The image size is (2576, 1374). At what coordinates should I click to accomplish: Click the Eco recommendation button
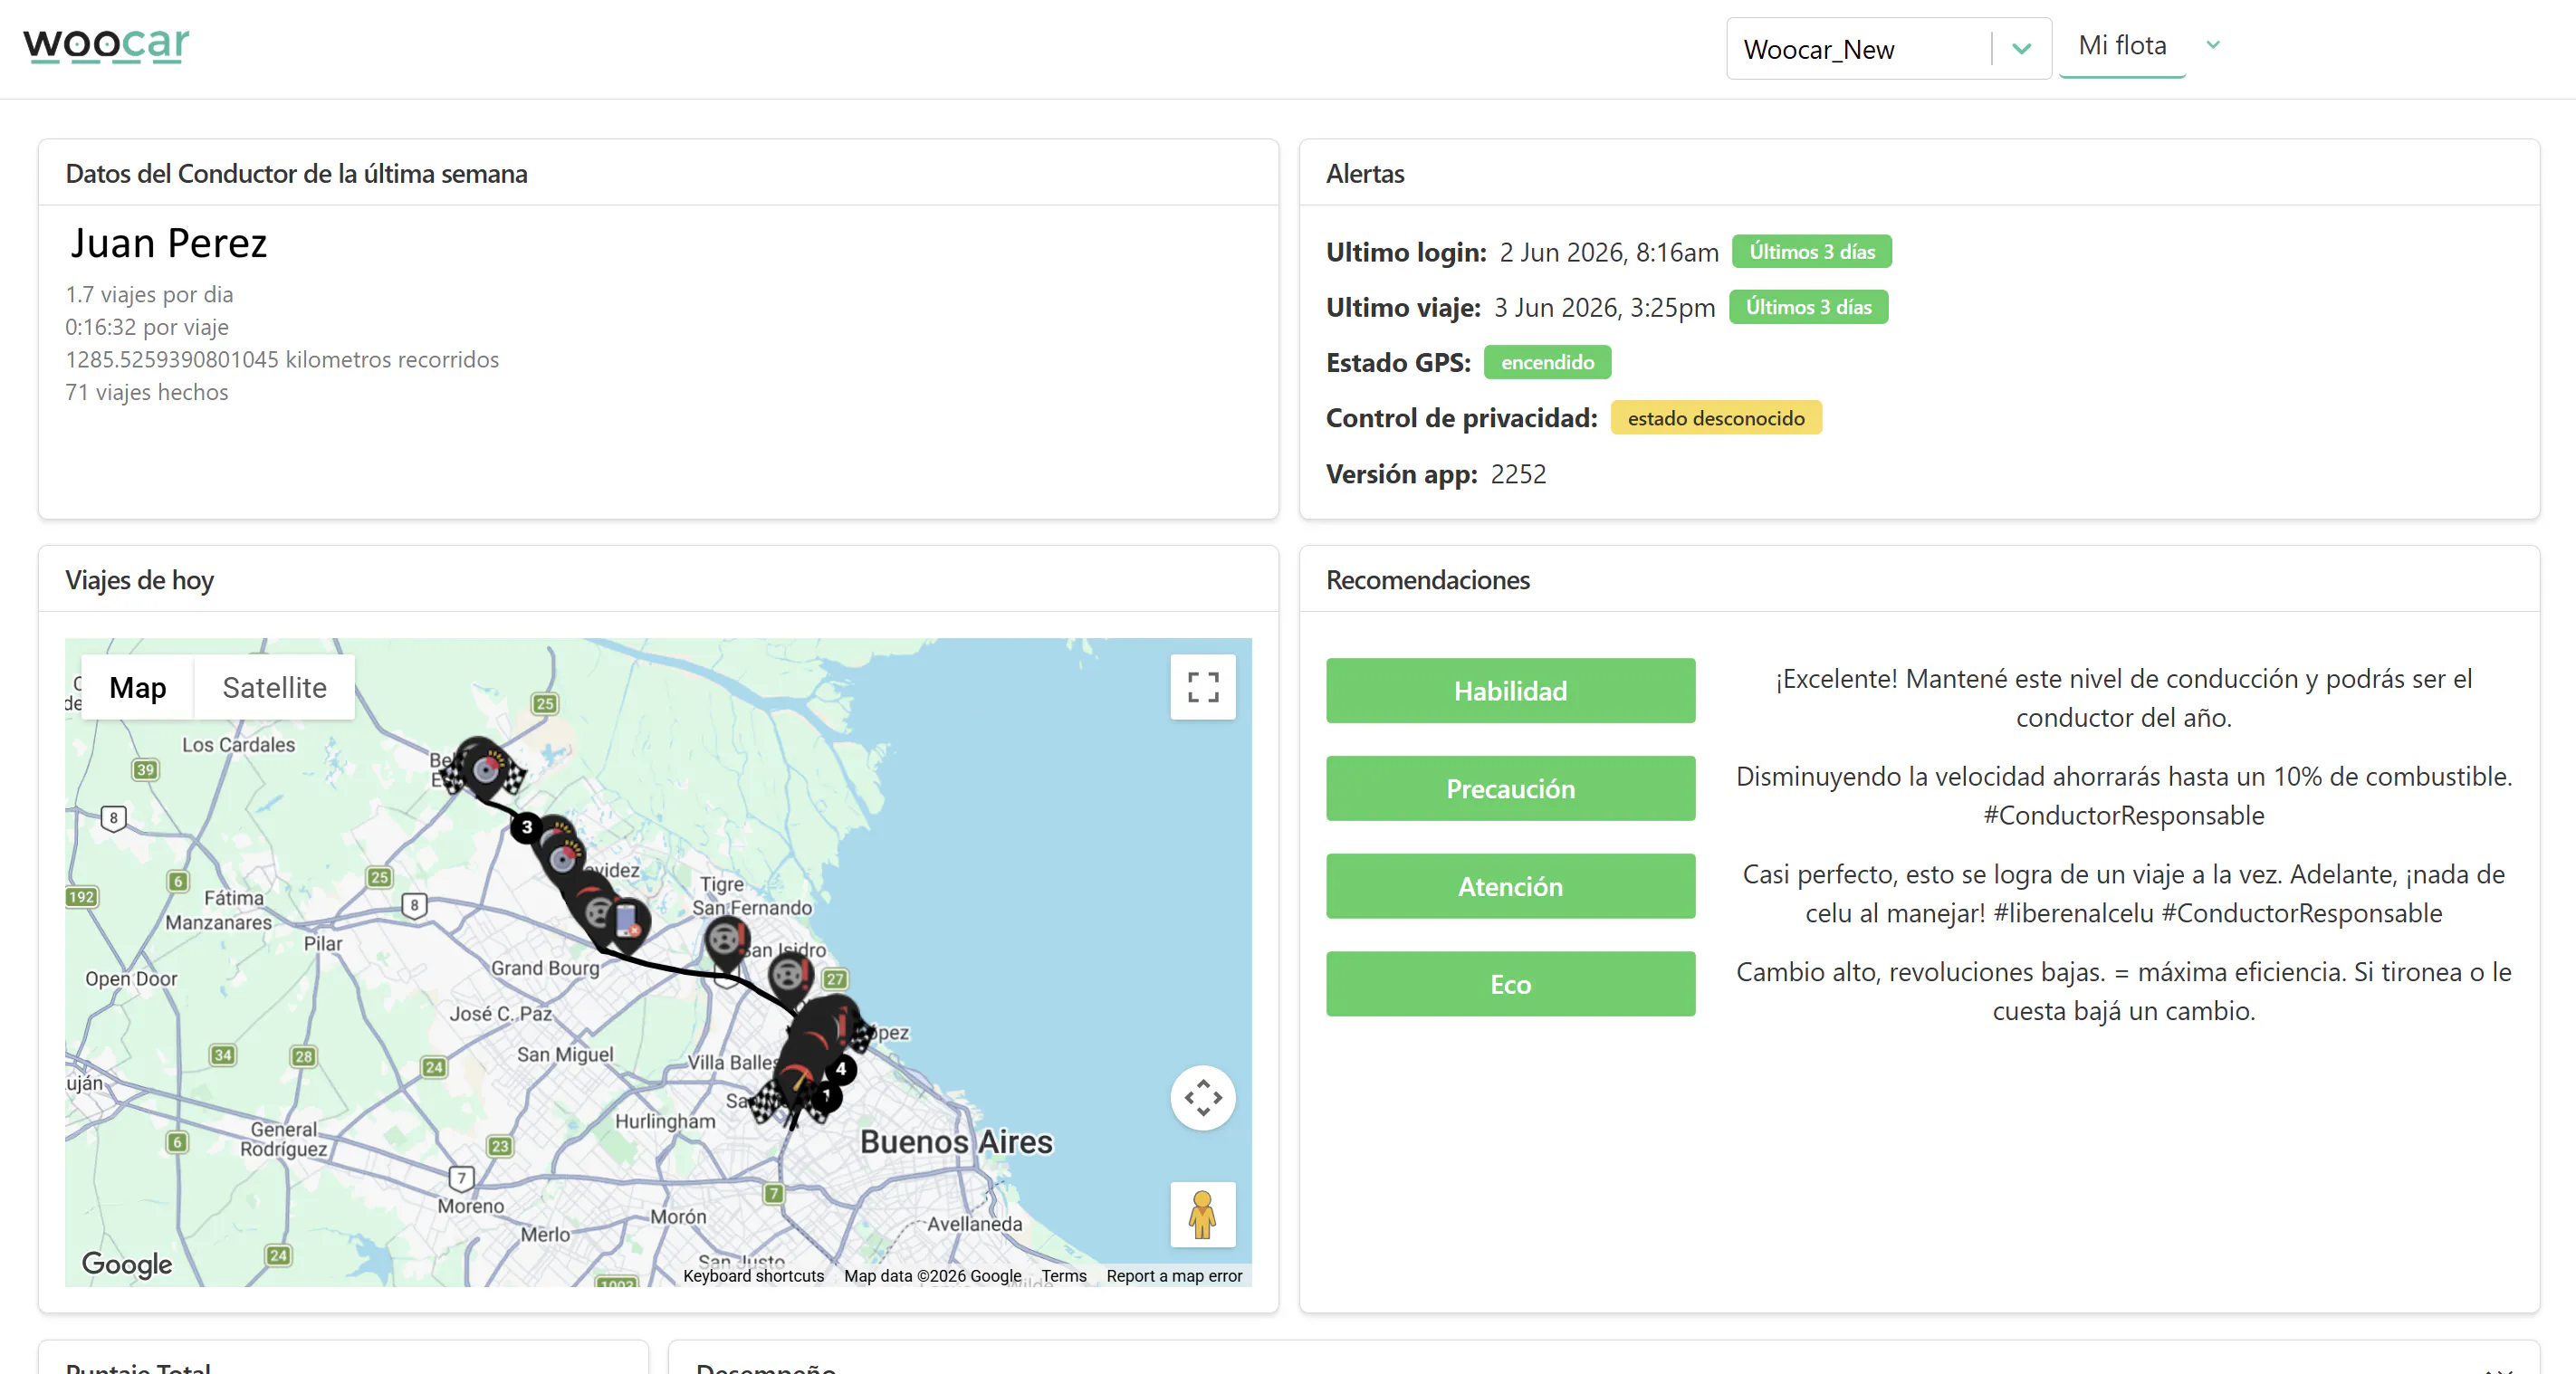[1510, 984]
